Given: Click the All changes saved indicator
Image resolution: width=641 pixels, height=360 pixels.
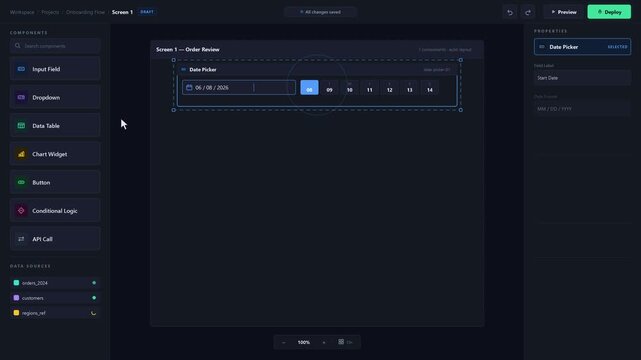Looking at the screenshot, I should pos(320,12).
